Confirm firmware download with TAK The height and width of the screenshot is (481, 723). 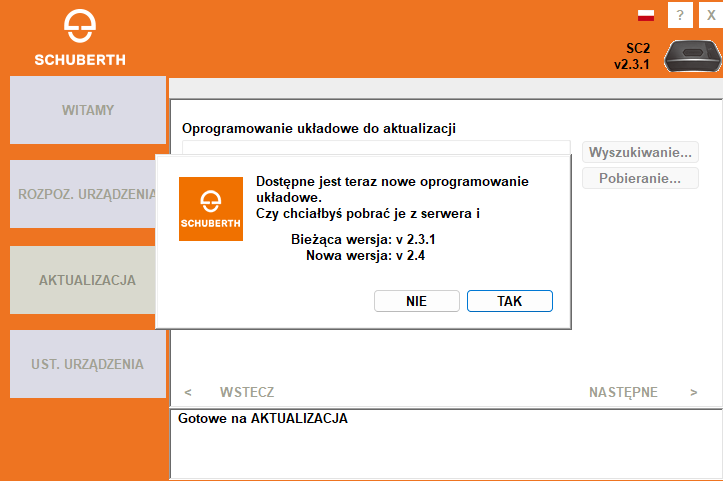tap(510, 301)
